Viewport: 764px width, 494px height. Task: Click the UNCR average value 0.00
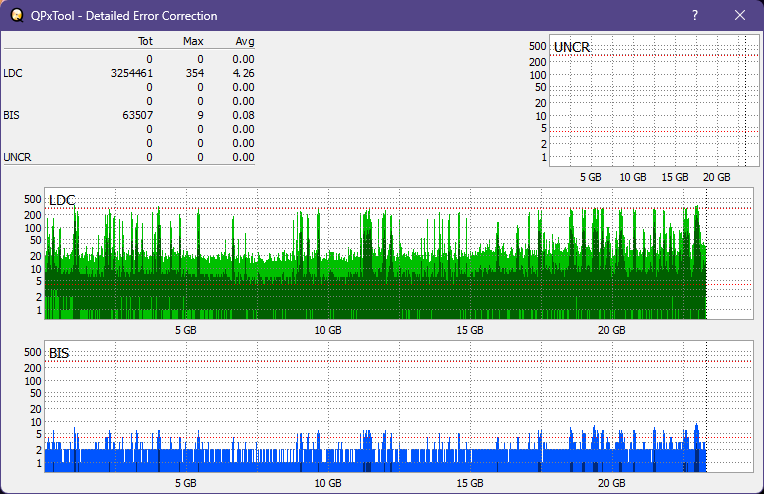[243, 157]
